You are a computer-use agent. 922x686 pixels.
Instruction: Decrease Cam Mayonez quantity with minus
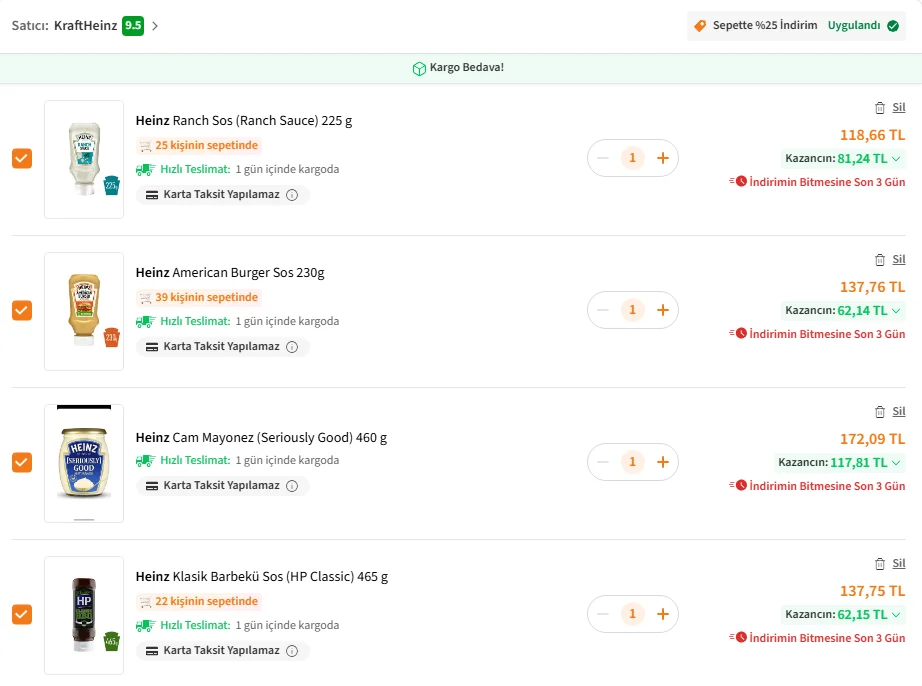pyautogui.click(x=603, y=462)
